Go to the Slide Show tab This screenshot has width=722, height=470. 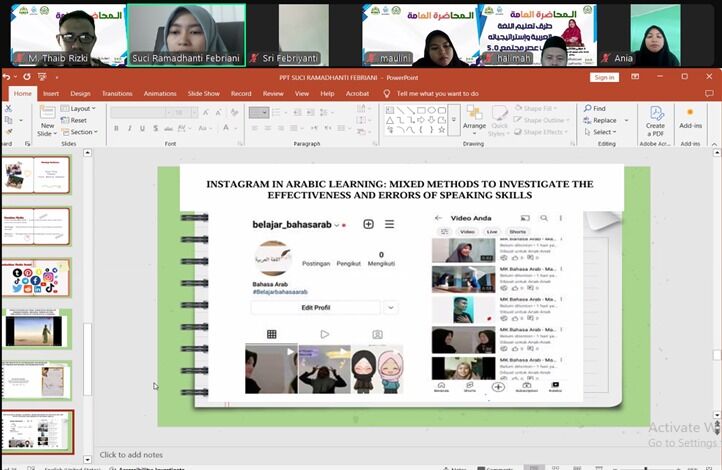(204, 93)
